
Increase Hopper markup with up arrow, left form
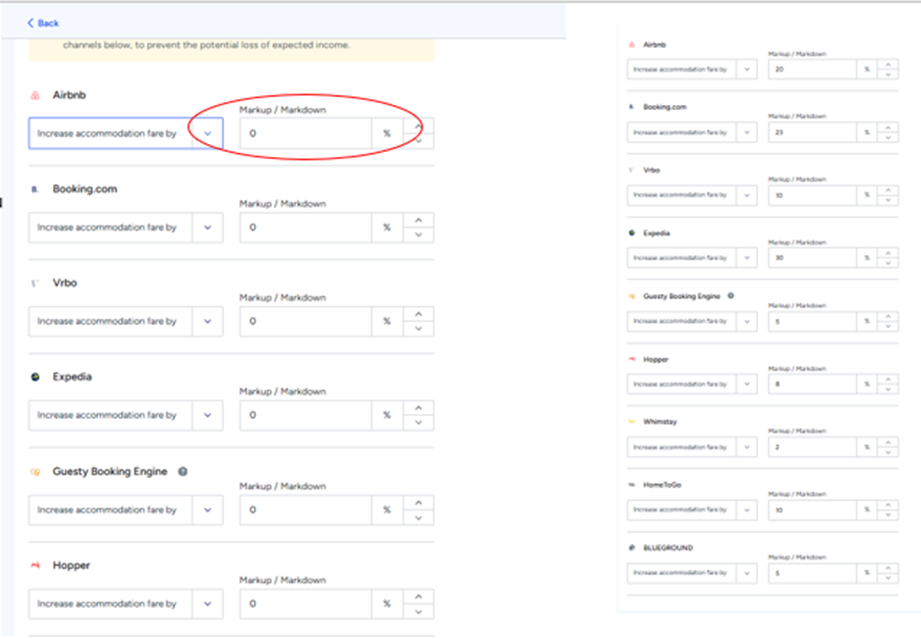coord(418,597)
